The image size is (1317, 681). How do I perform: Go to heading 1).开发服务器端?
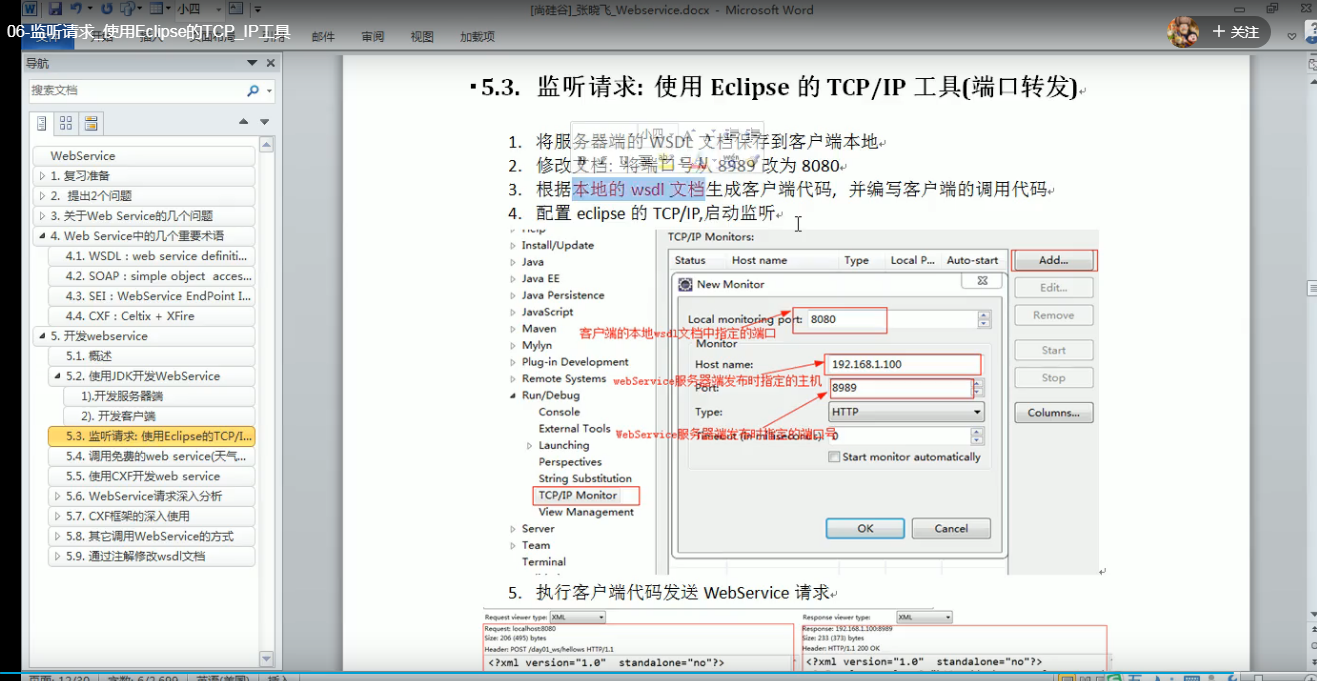(159, 396)
